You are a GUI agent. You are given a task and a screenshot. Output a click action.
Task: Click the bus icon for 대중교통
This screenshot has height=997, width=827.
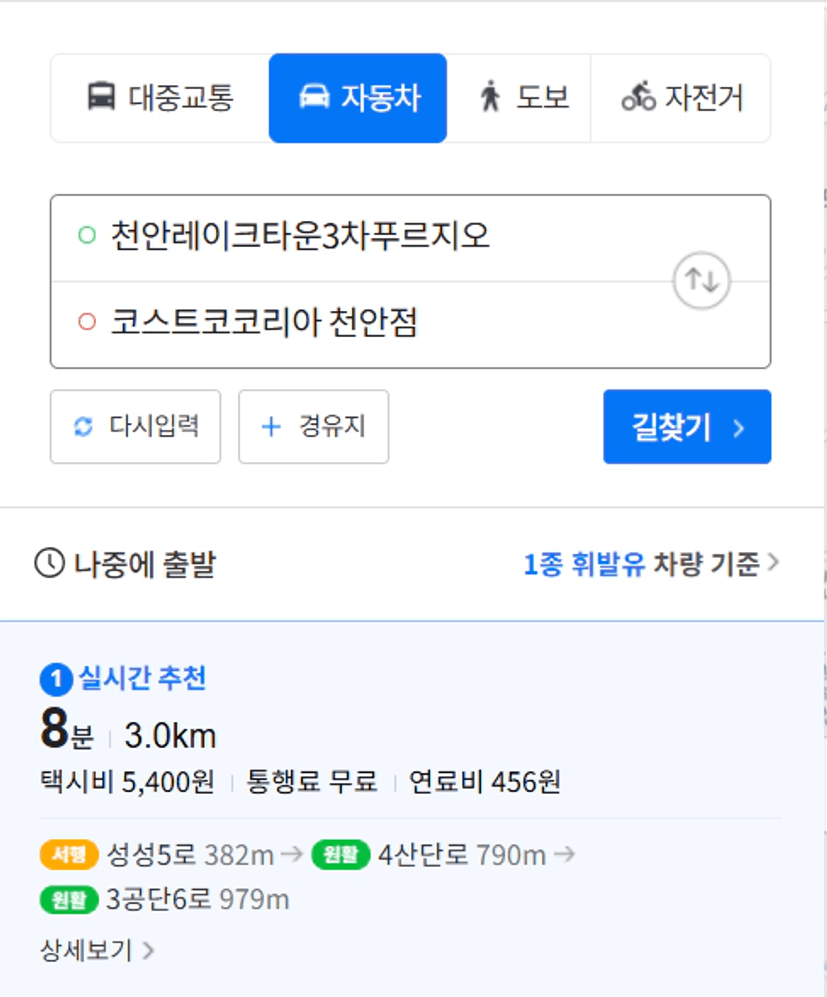pos(101,97)
